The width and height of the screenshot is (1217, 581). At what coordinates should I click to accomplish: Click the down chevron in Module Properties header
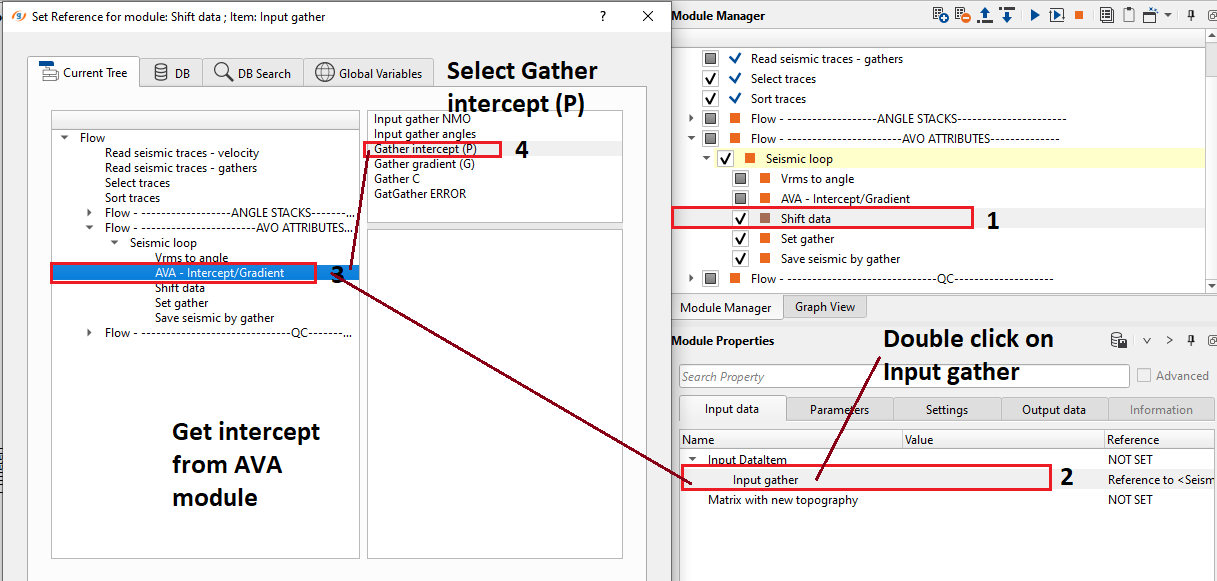coord(1147,341)
